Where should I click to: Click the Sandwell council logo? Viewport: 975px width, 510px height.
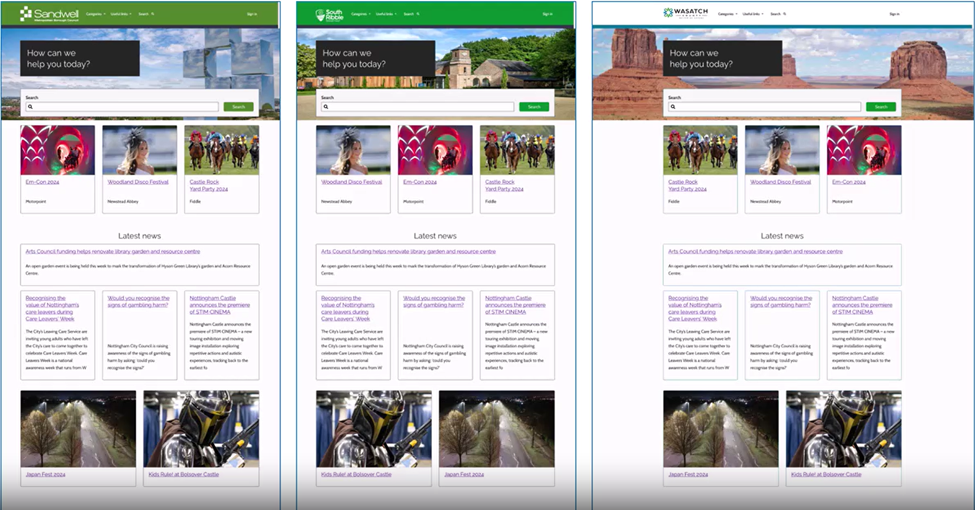coord(49,14)
